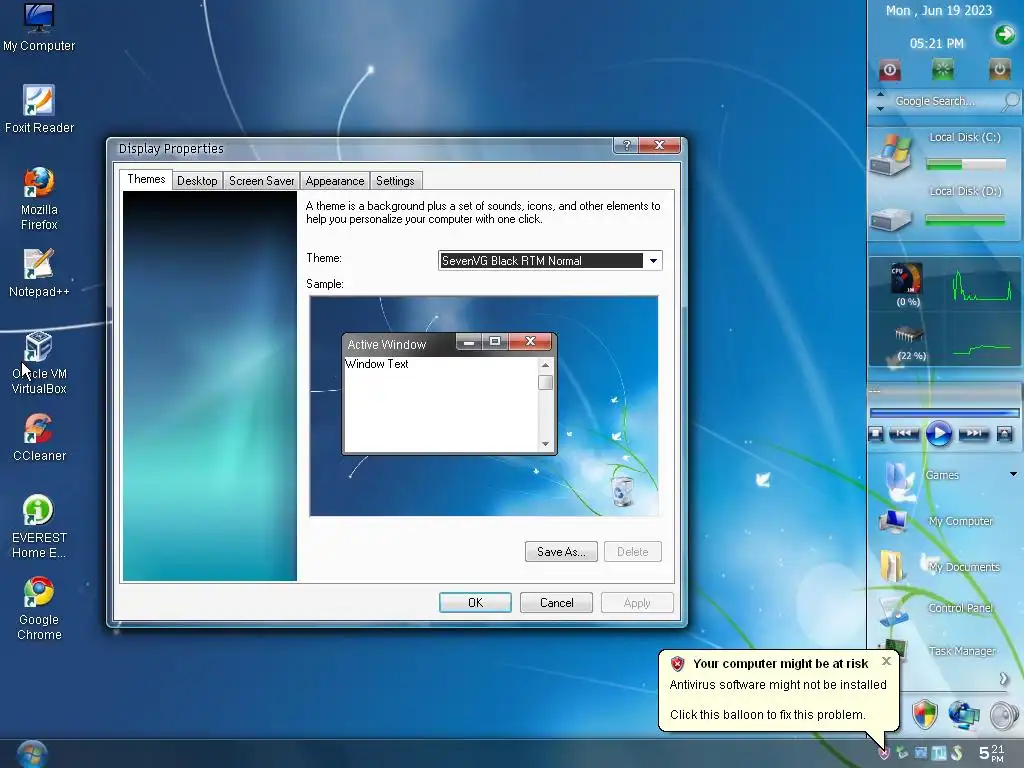
Task: Click the Local Disk (C:) usage bar
Action: point(966,164)
